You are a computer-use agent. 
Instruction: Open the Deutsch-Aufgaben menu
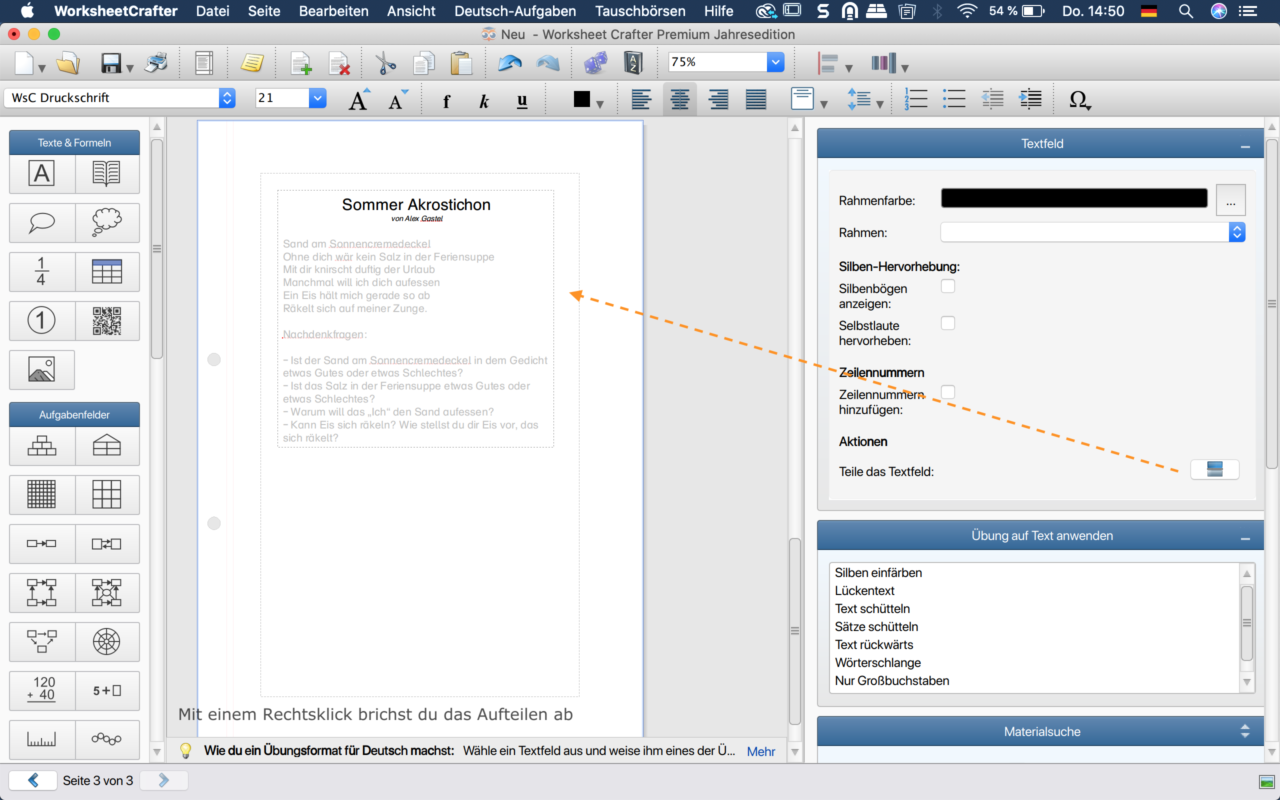(515, 11)
